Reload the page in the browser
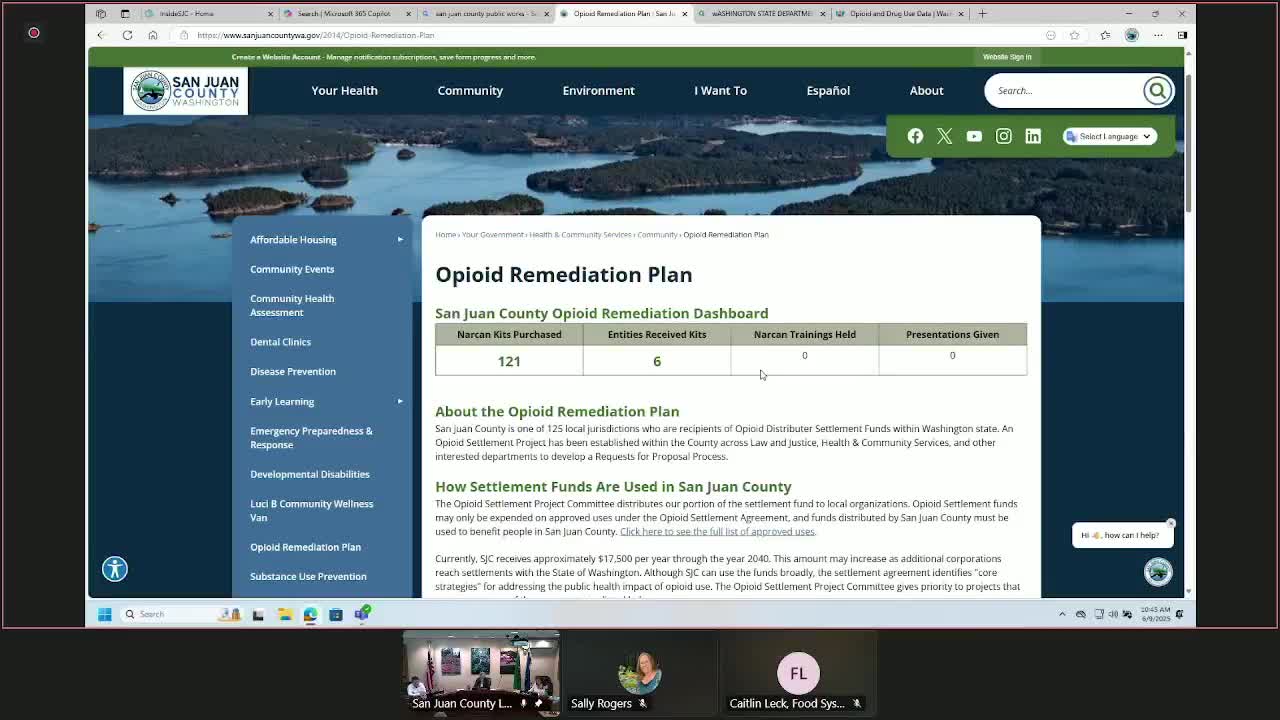 point(127,35)
